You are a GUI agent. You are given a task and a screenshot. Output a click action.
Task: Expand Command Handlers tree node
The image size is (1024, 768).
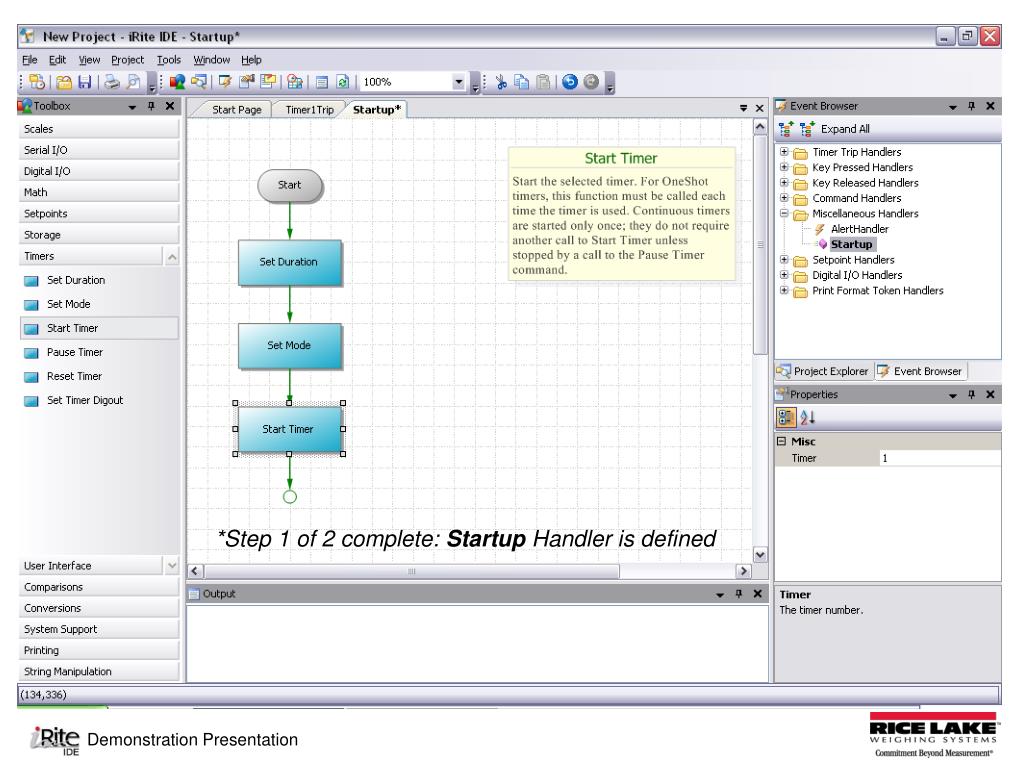(784, 198)
